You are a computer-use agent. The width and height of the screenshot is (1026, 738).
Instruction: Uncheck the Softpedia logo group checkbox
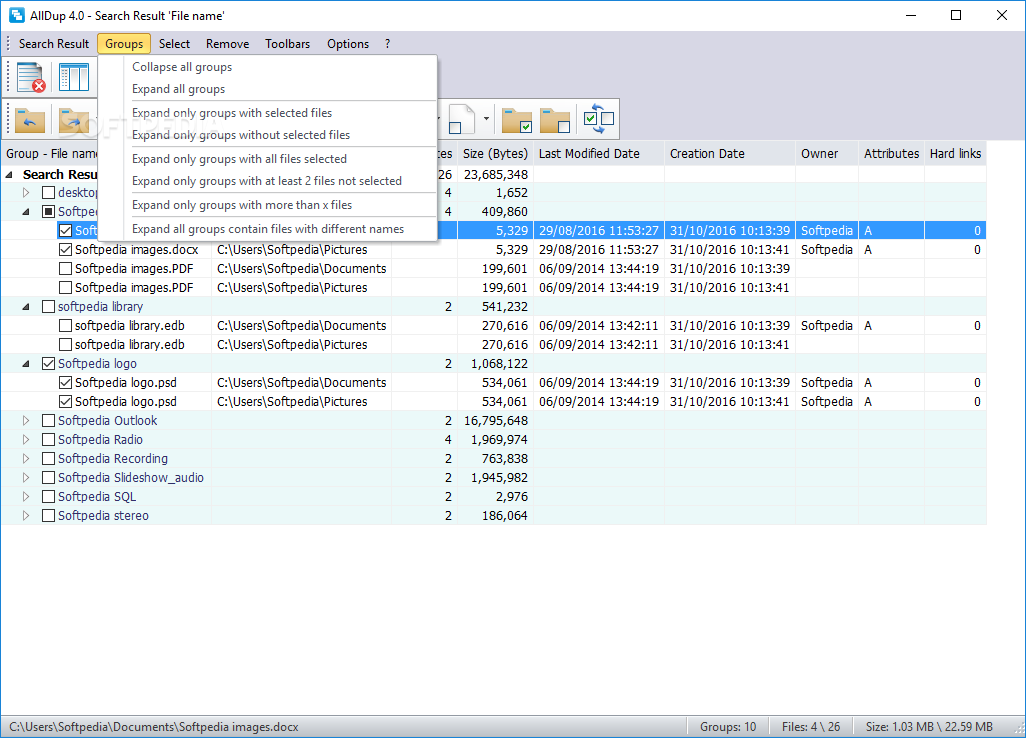click(48, 363)
